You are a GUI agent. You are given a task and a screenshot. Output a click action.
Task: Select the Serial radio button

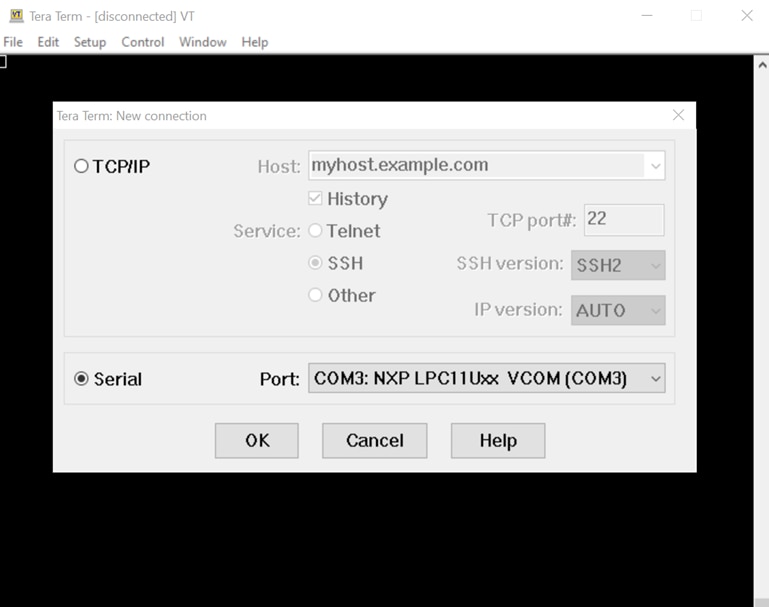81,379
